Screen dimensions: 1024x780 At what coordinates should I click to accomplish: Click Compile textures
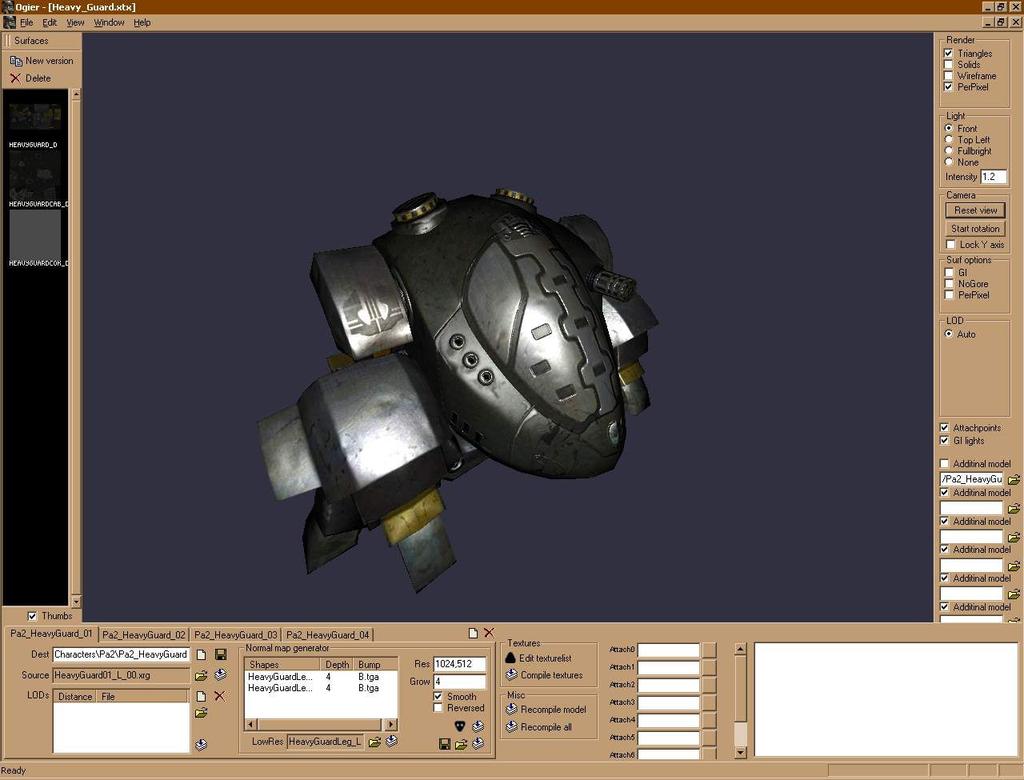[x=545, y=675]
